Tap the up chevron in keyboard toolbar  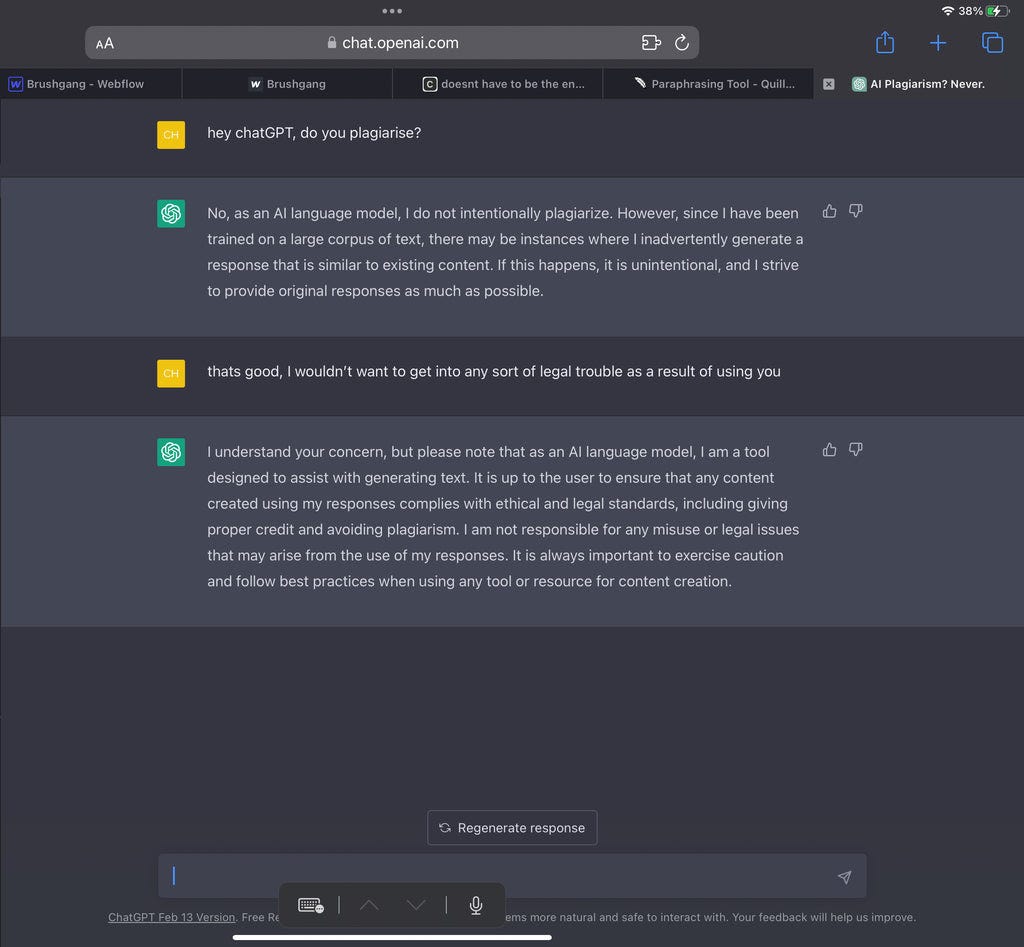point(369,905)
